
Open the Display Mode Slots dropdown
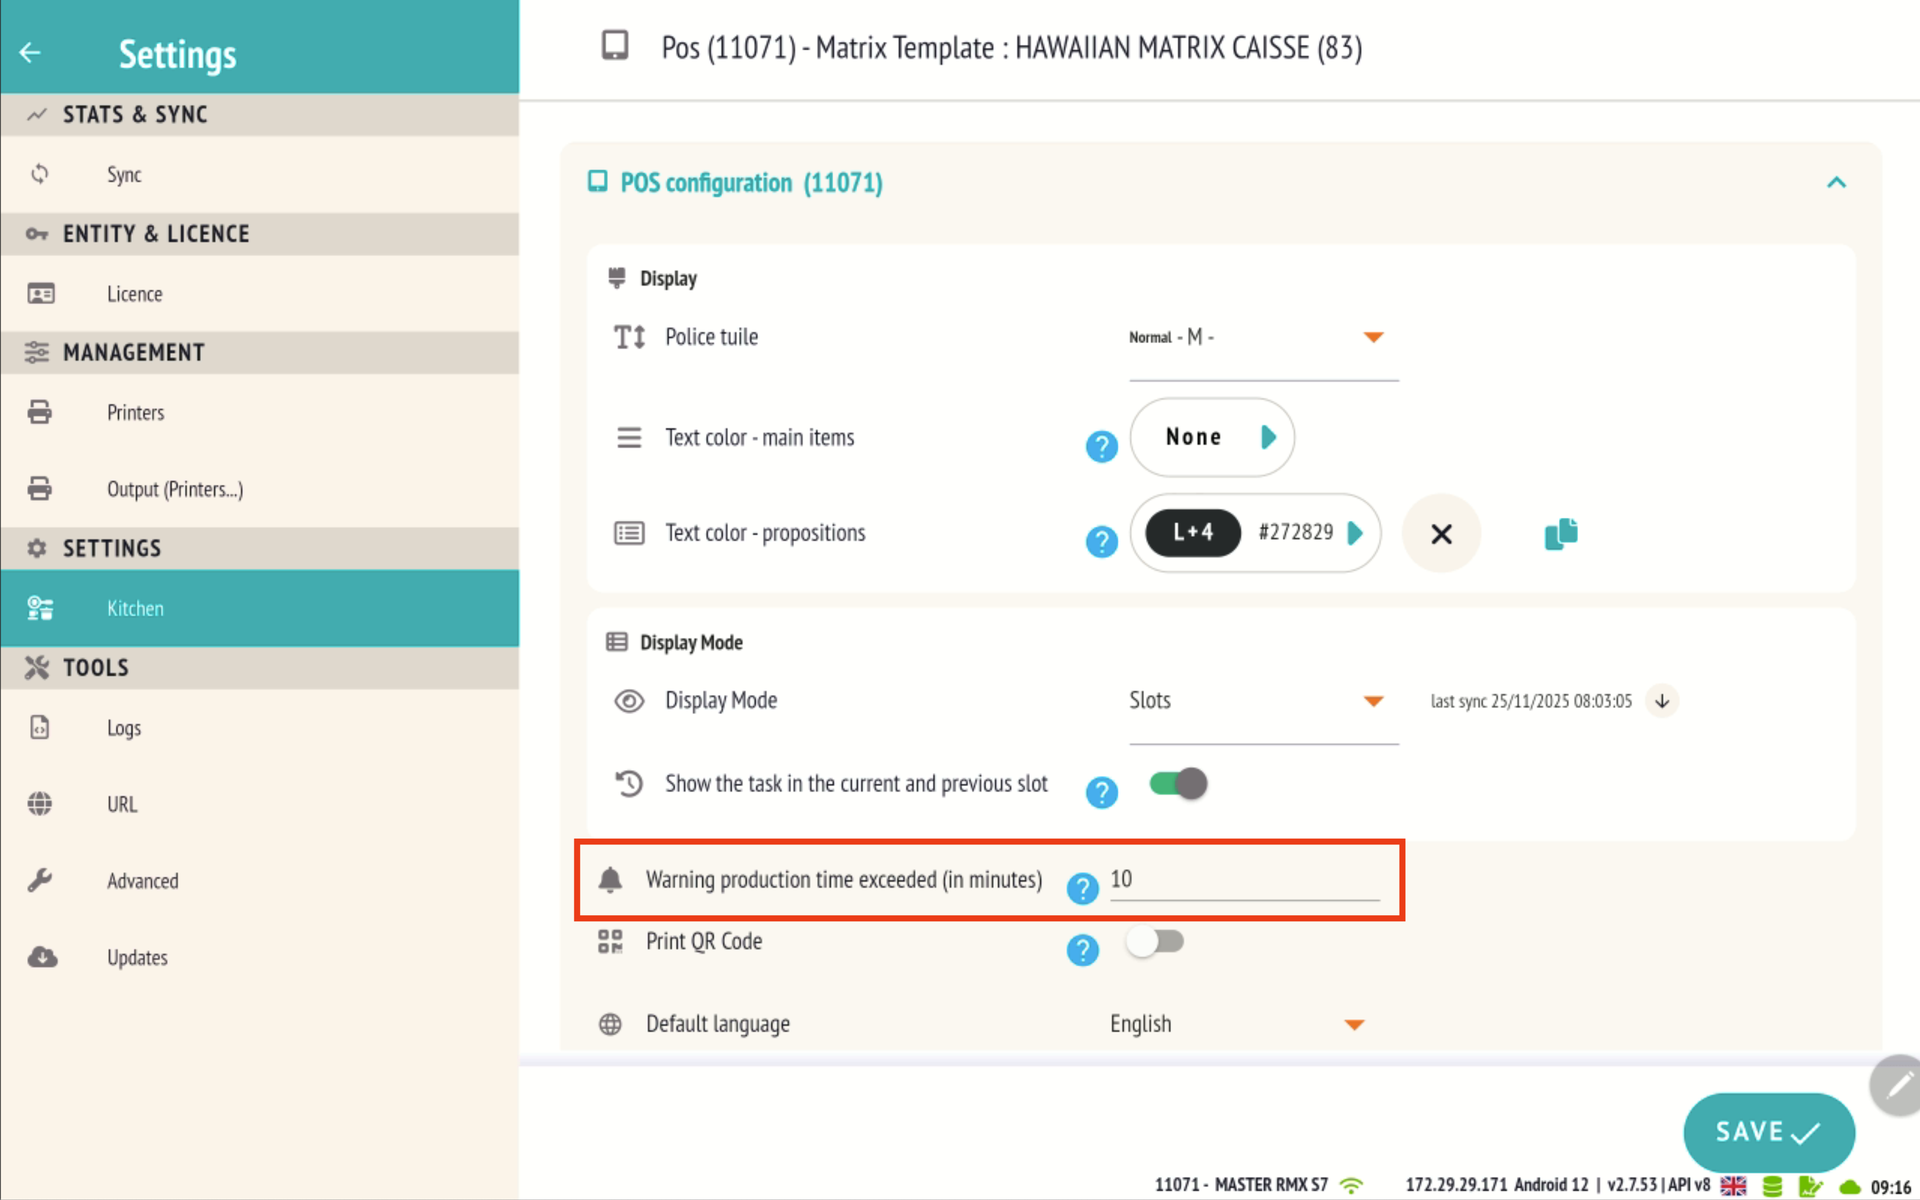click(x=1262, y=701)
